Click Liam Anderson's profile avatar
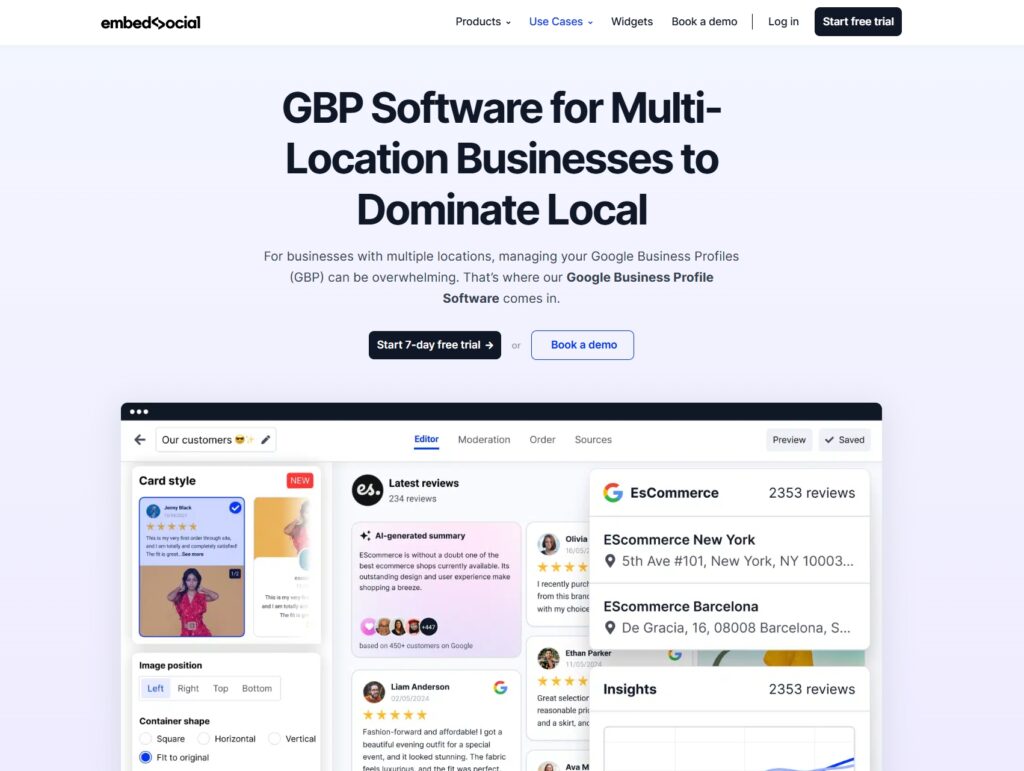 (374, 691)
